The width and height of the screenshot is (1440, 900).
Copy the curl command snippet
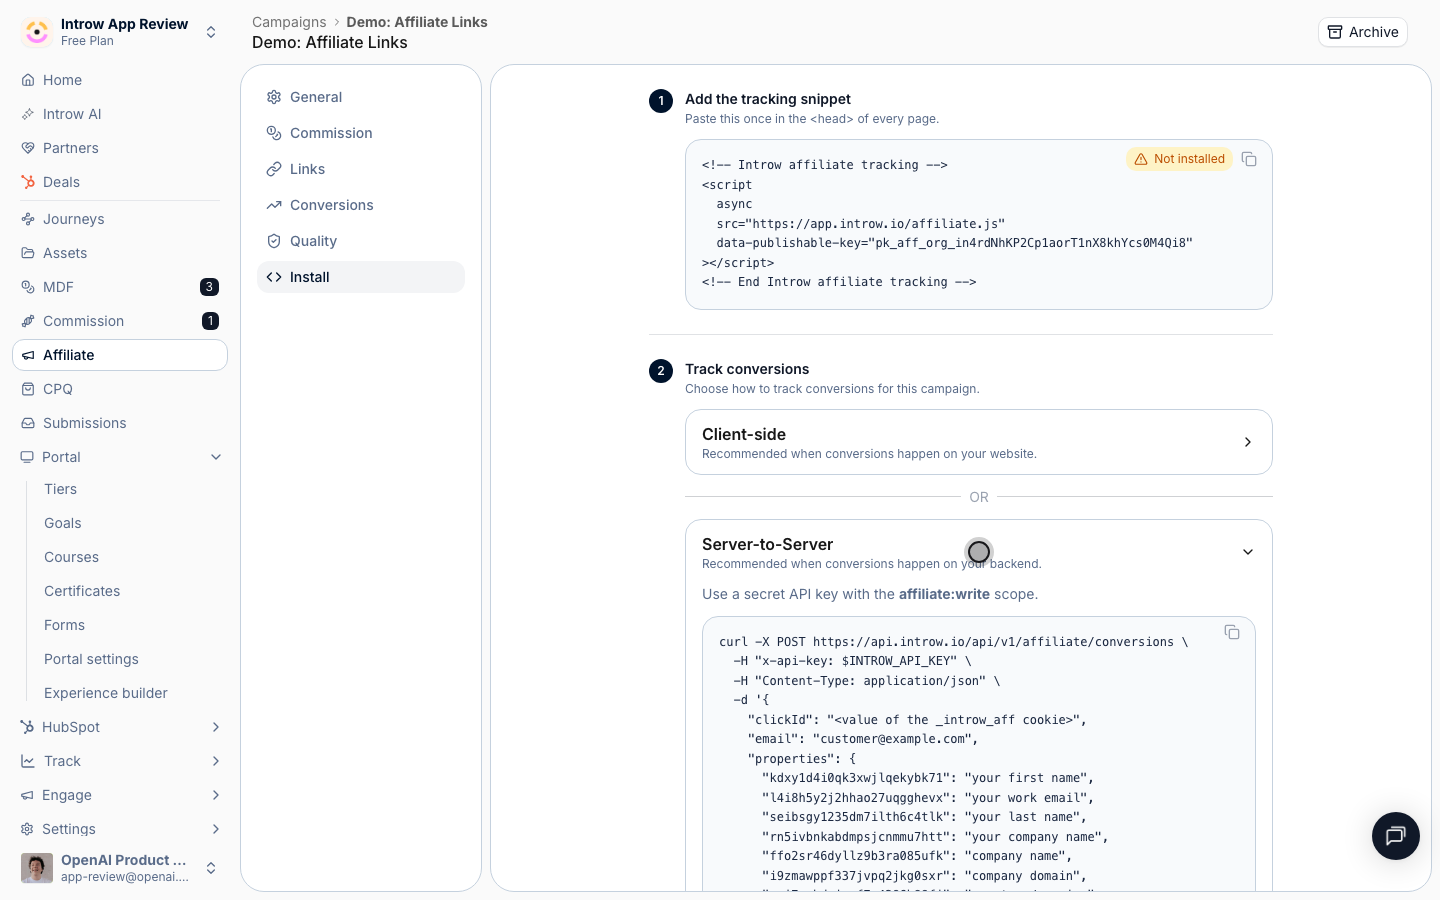(1232, 632)
